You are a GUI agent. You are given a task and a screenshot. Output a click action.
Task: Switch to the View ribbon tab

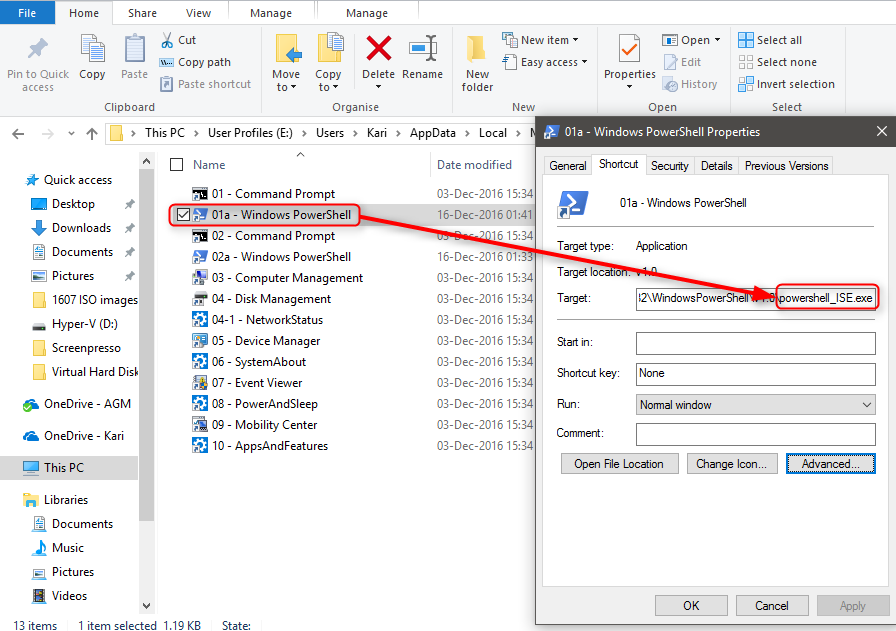tap(198, 13)
